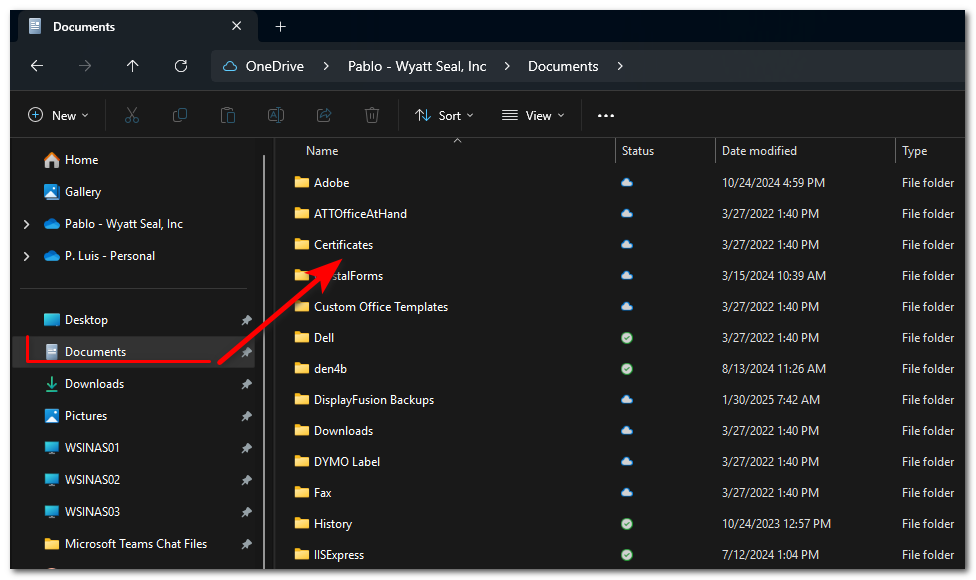Open the See more ellipsis menu
The height and width of the screenshot is (580, 976).
(606, 115)
